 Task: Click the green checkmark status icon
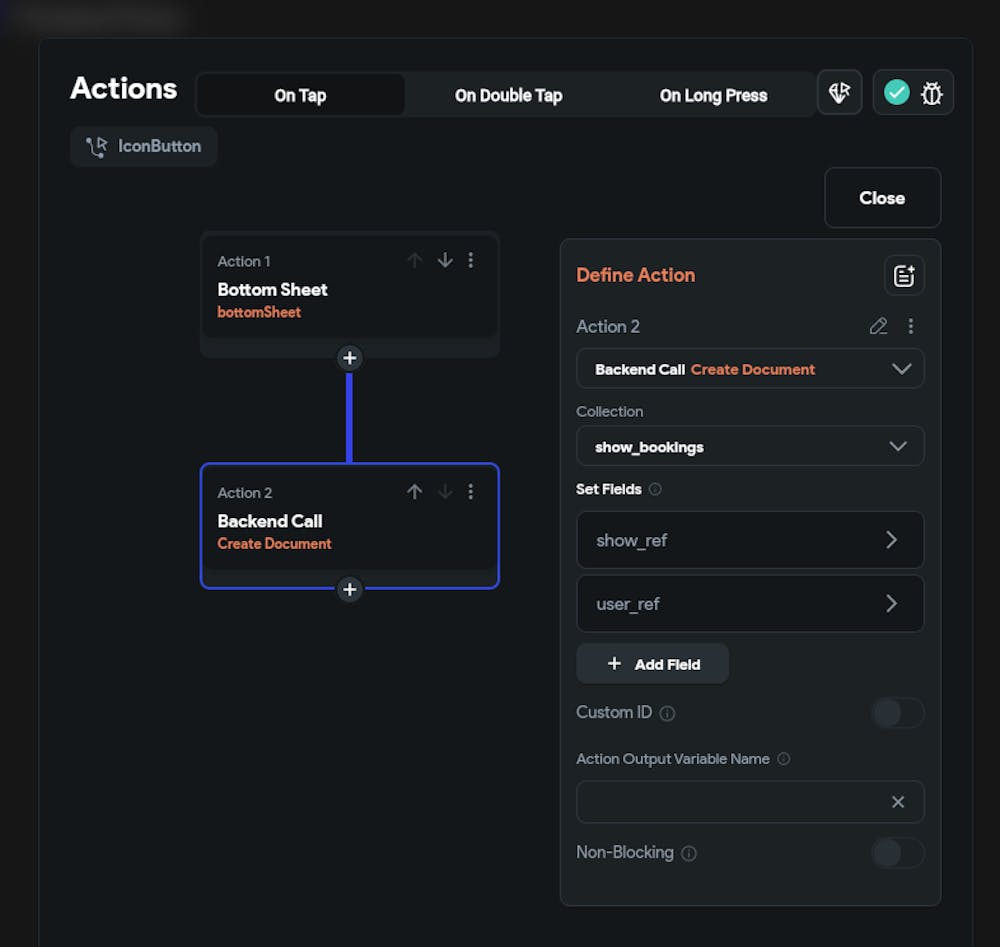[896, 92]
